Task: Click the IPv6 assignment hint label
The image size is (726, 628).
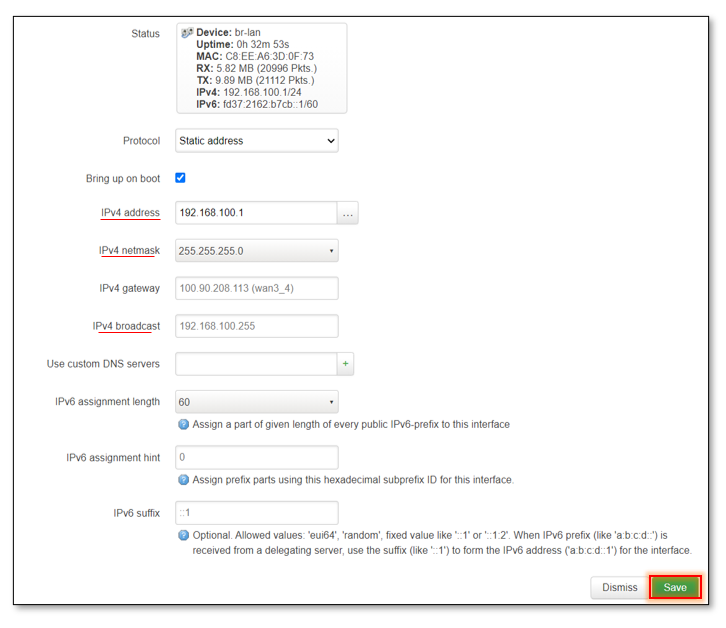Action: [x=113, y=458]
